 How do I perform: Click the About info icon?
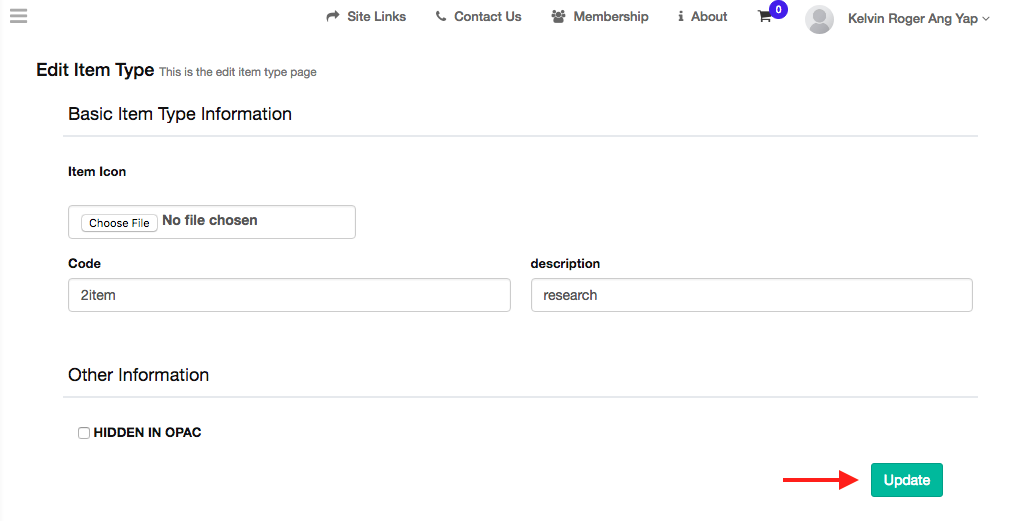[x=680, y=16]
